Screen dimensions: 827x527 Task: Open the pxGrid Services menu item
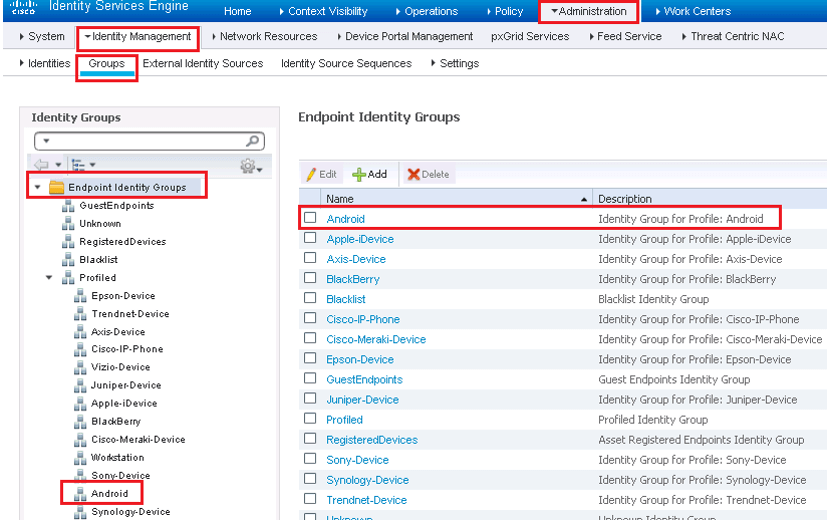(530, 36)
